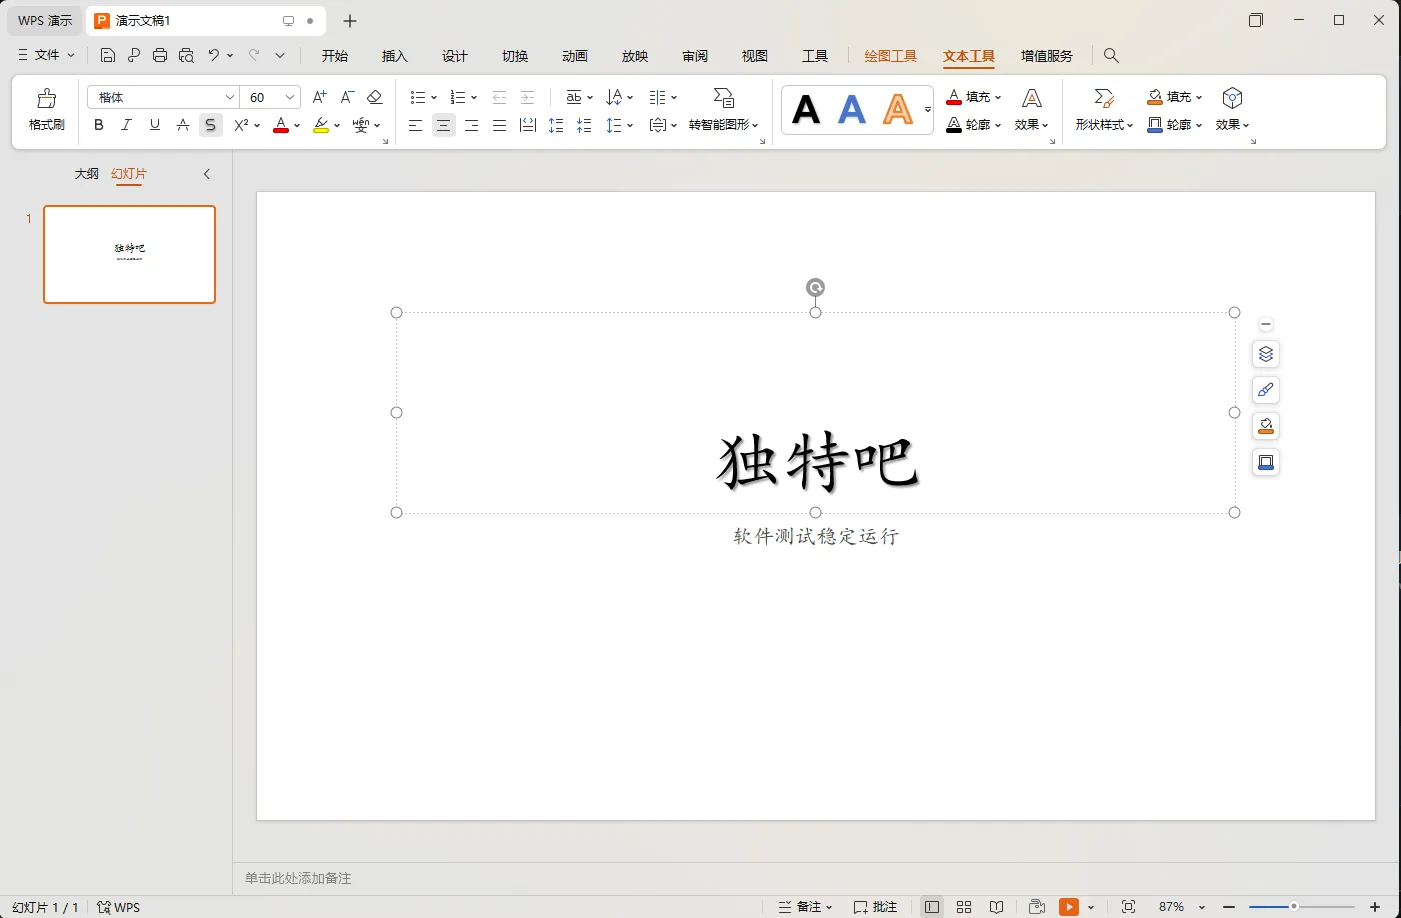Image resolution: width=1401 pixels, height=918 pixels.
Task: Switch to the 动画 ribbon tab
Action: (x=574, y=56)
